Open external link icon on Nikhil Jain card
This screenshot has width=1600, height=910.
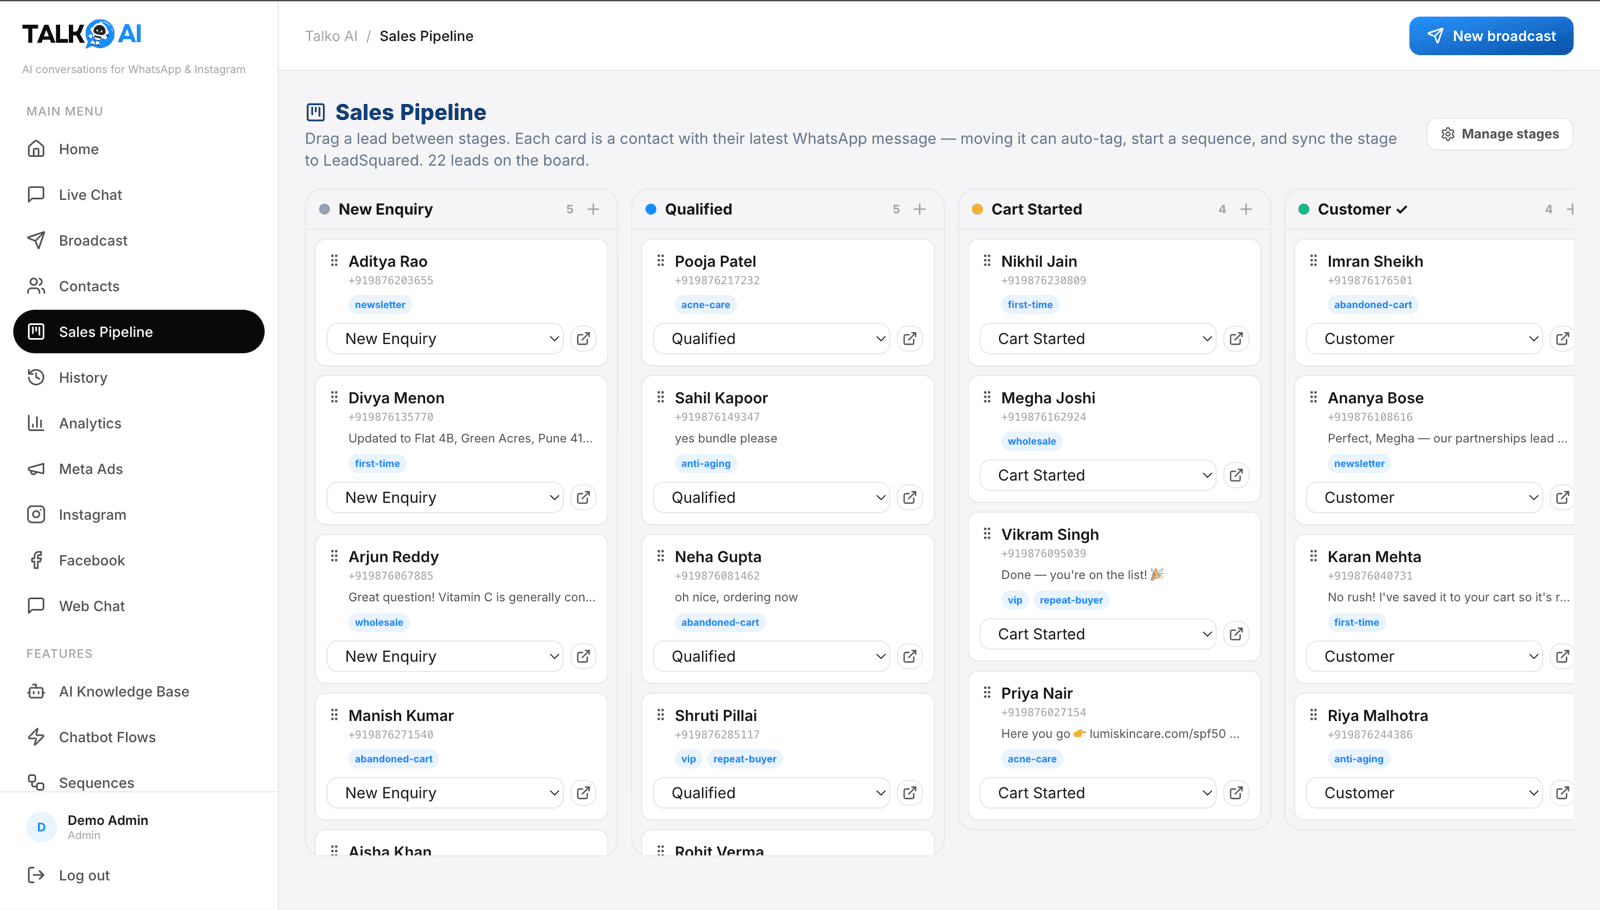click(1236, 339)
